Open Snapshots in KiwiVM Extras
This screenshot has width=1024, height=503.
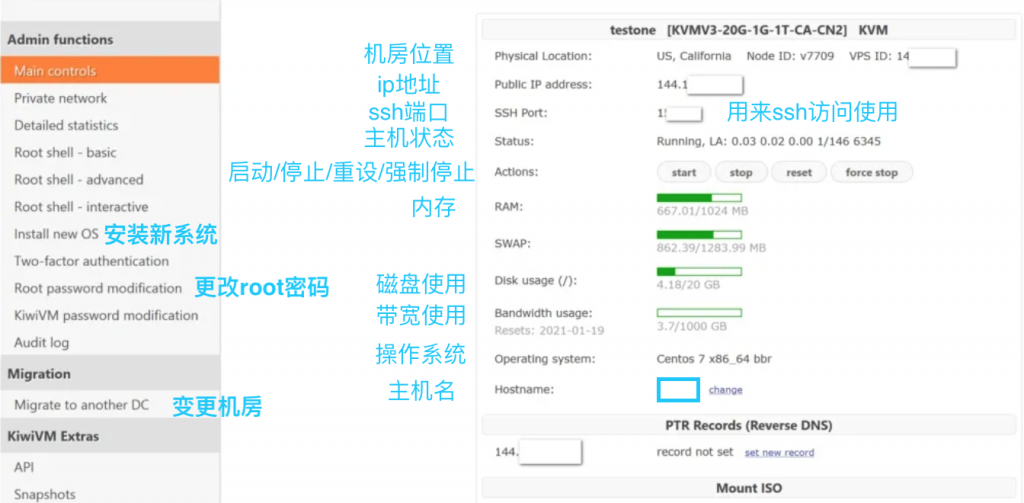click(44, 494)
